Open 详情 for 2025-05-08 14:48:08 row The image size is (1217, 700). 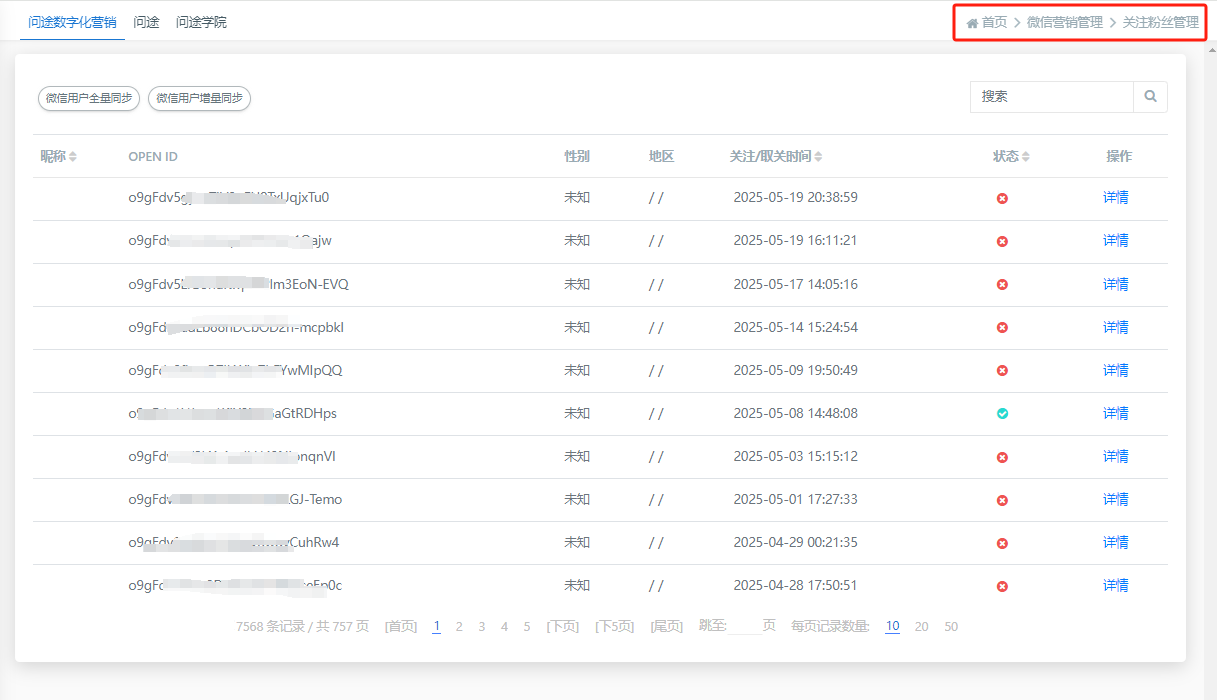click(x=1116, y=413)
